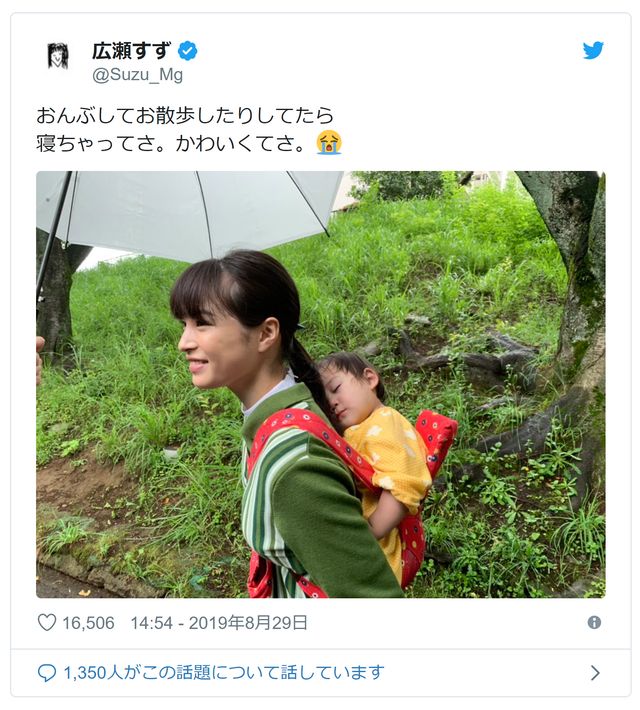Image resolution: width=640 pixels, height=710 pixels.
Task: Open the 14:54 - 2019年8月29日 timestamp
Action: click(x=219, y=623)
